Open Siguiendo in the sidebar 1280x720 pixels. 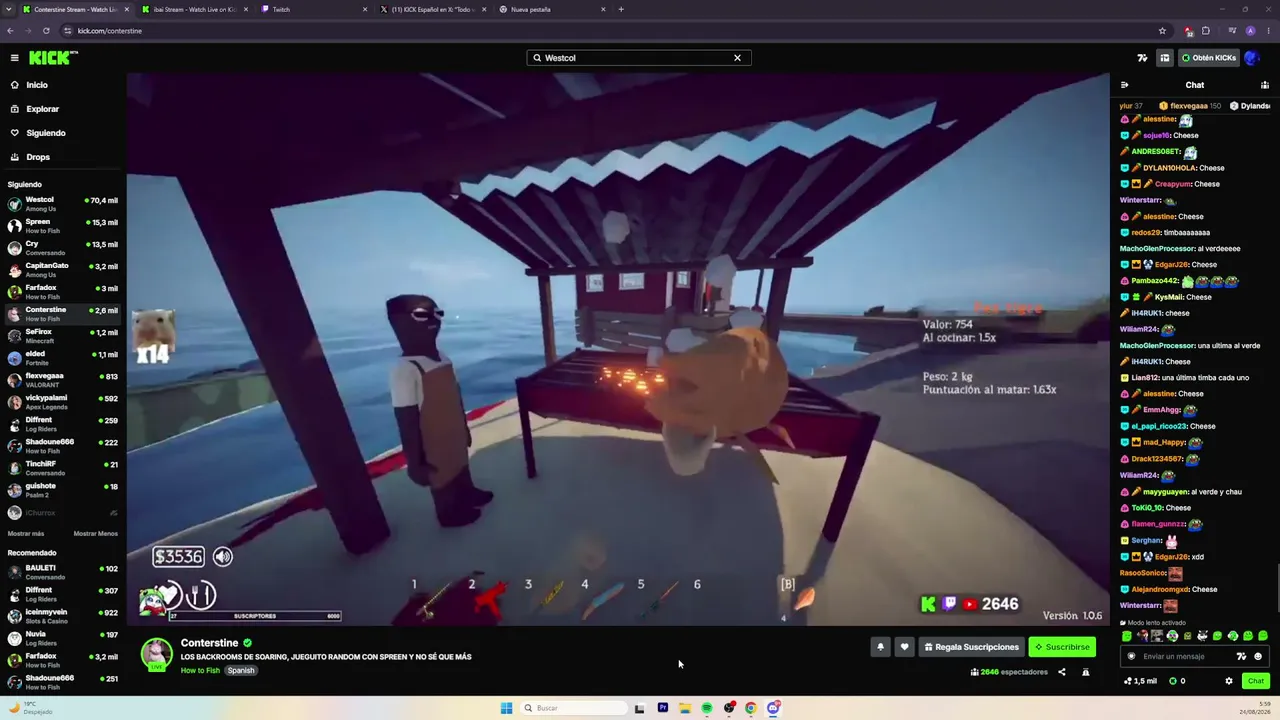tap(62, 133)
